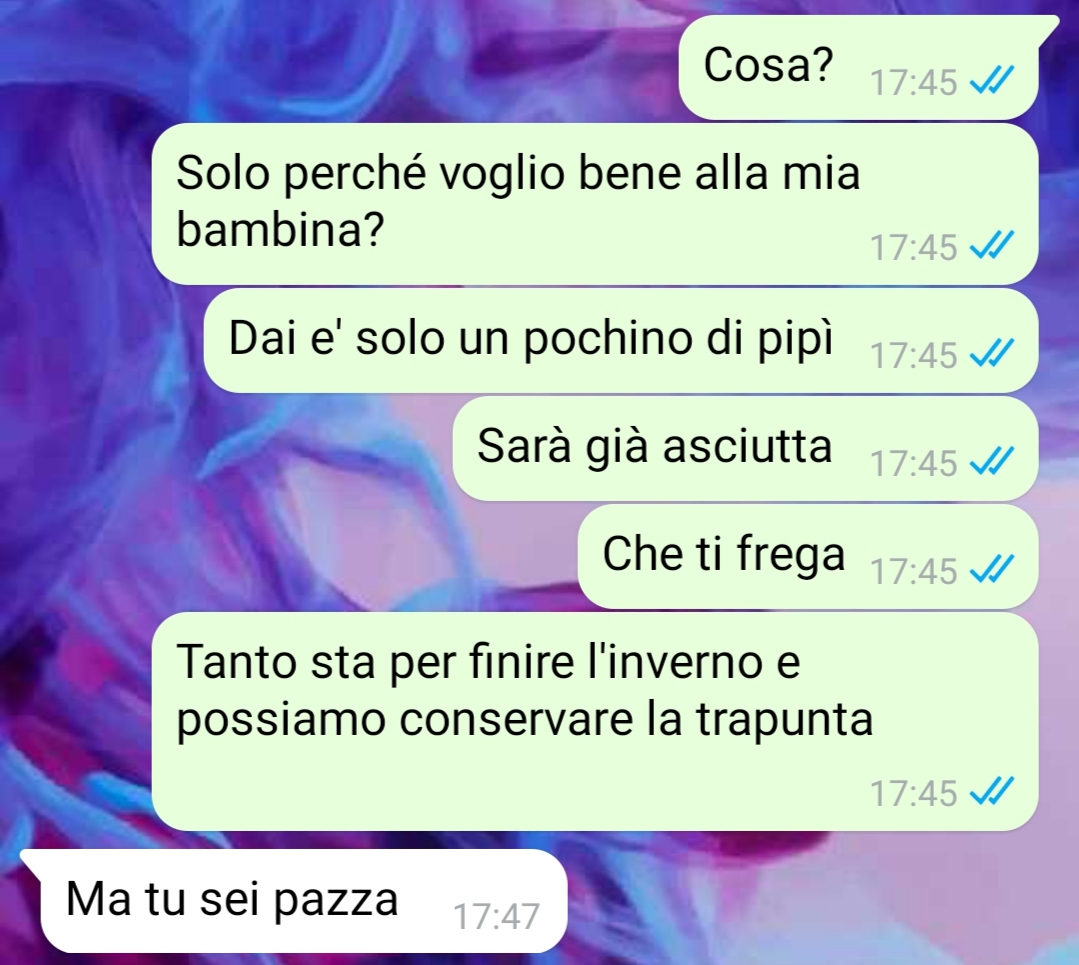
Task: Tap the blue ticks beside "Che ti frega"
Action: tap(991, 569)
